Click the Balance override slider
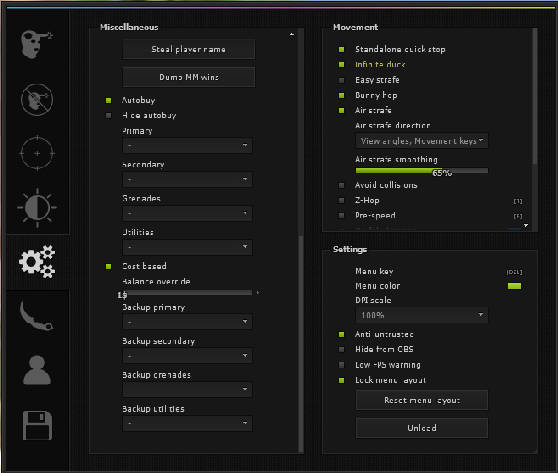Screen dimensions: 558x473 [x=188, y=293]
